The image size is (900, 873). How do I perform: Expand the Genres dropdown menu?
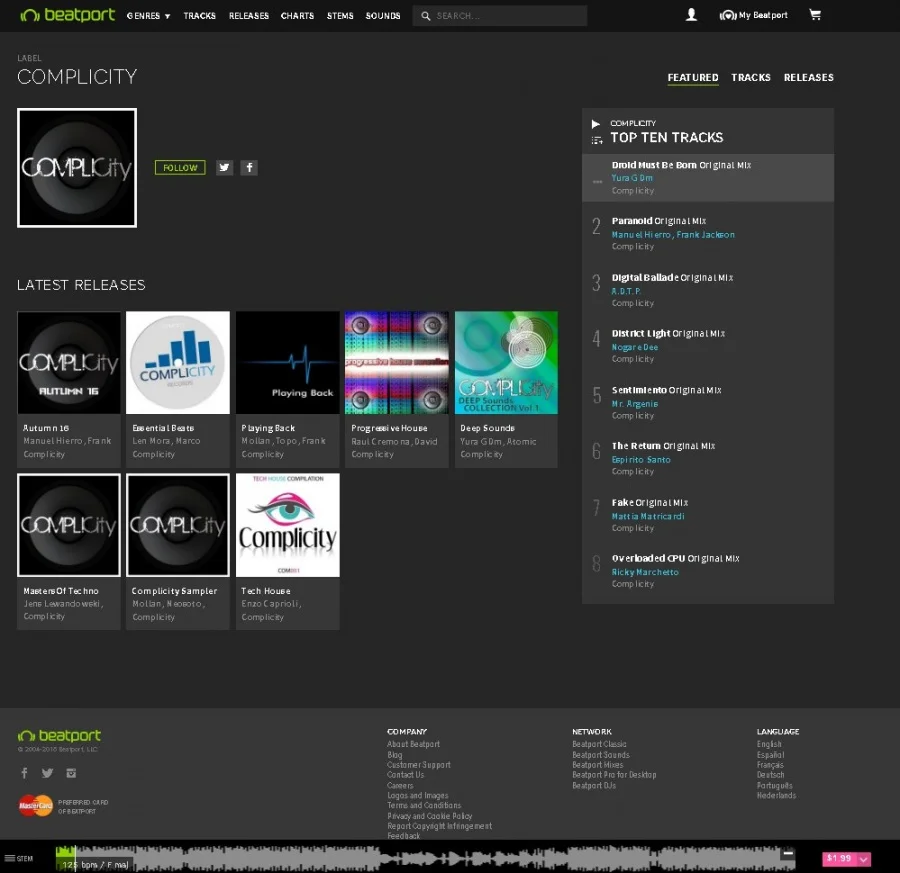pyautogui.click(x=148, y=16)
